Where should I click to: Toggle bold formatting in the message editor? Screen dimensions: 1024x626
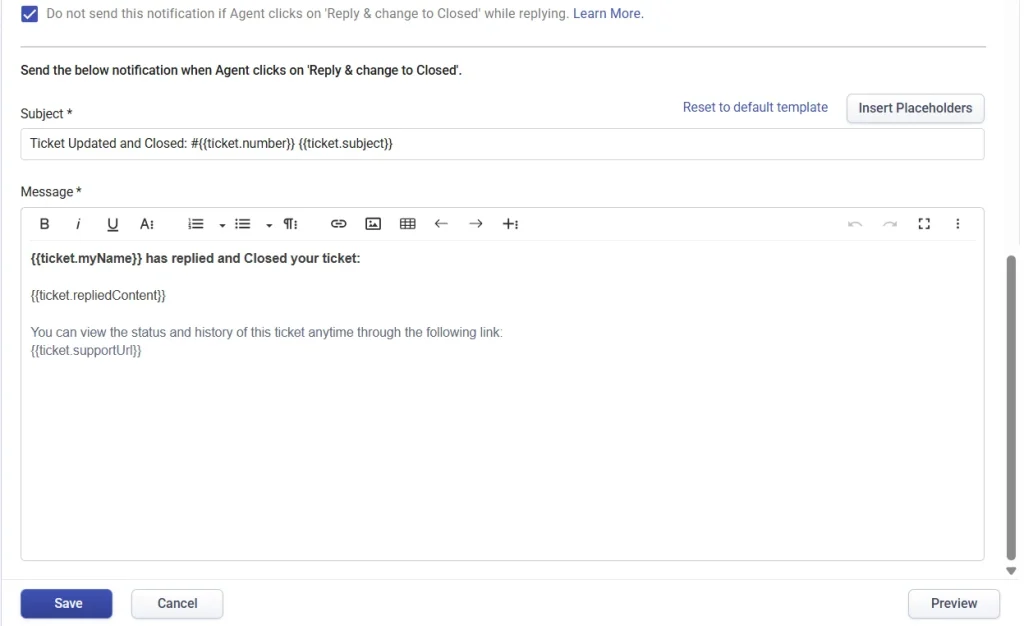point(44,223)
